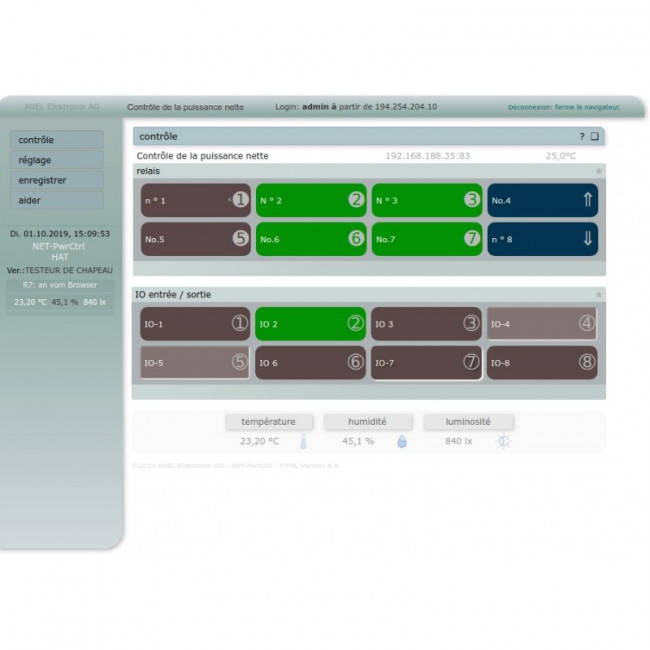The width and height of the screenshot is (650, 650).
Task: Toggle relay No.6 off
Action: (311, 239)
